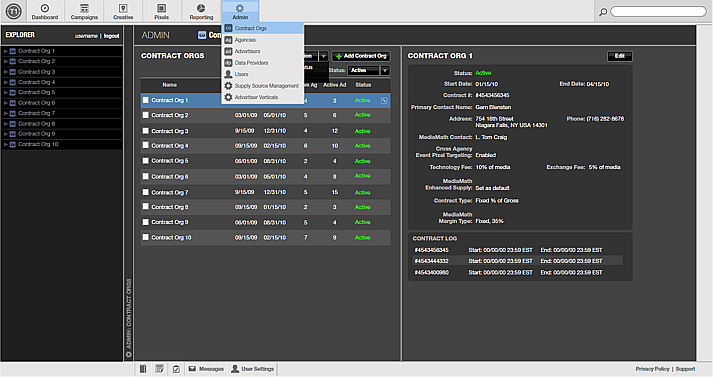Click the edit pencil icon on Contract Org 1 row

point(384,101)
